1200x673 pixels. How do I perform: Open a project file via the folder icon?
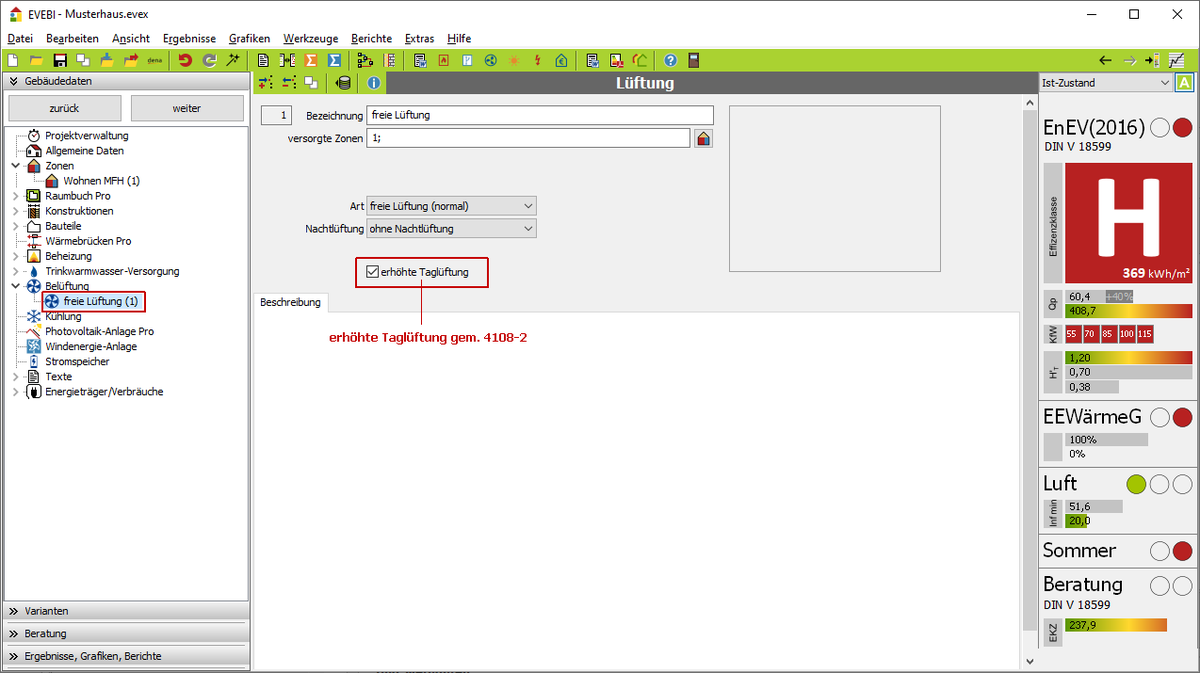pyautogui.click(x=36, y=60)
